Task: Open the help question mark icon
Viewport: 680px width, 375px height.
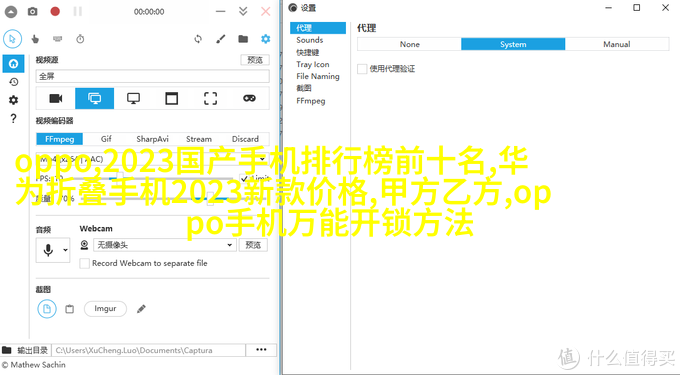Action: 13,118
